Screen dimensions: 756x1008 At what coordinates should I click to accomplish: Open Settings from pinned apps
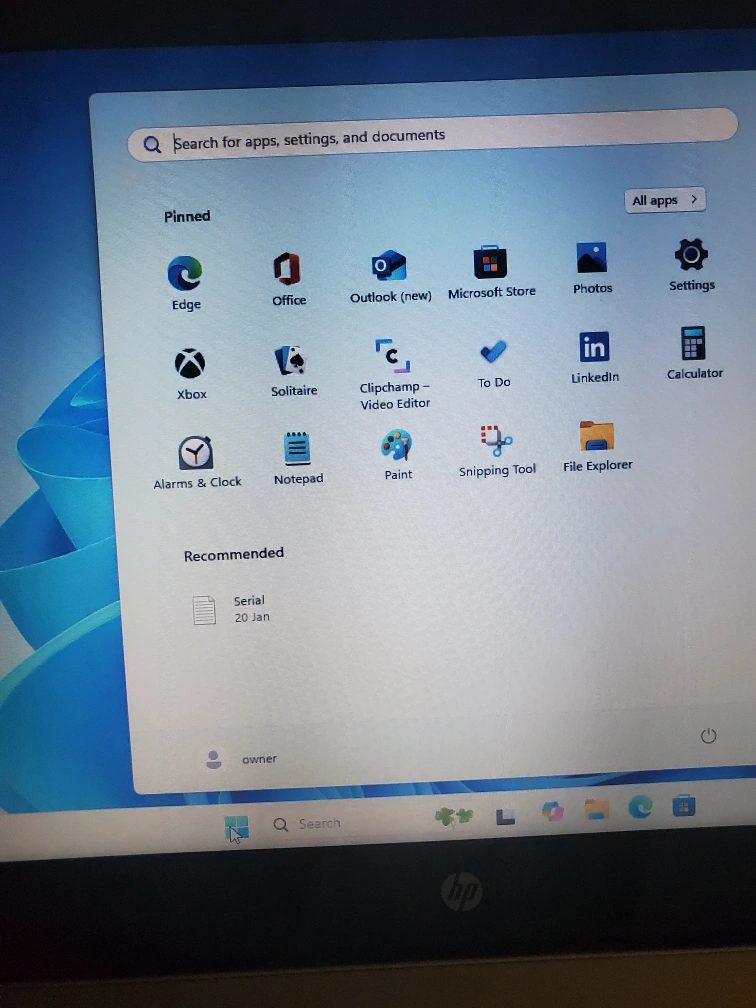point(692,265)
